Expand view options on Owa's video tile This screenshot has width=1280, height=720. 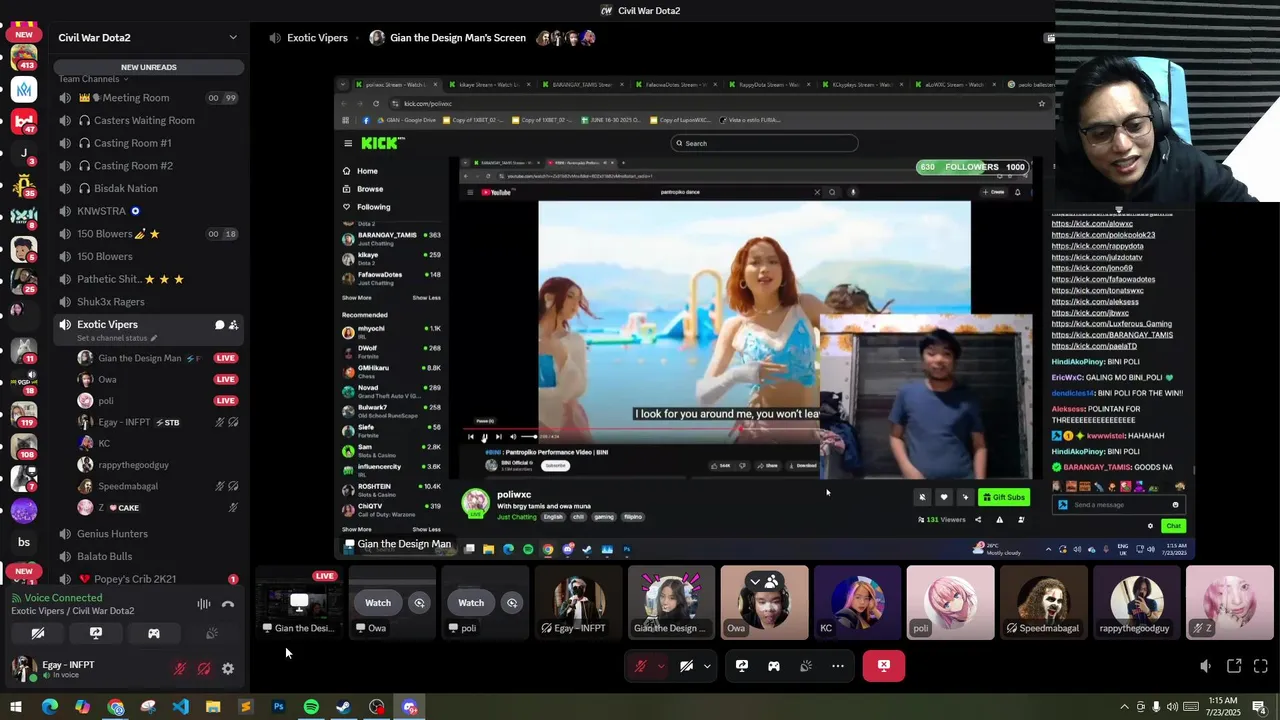pyautogui.click(x=755, y=581)
